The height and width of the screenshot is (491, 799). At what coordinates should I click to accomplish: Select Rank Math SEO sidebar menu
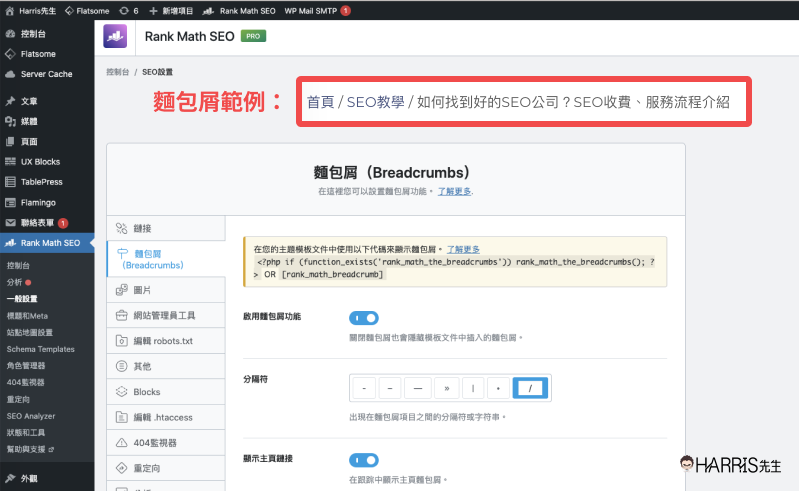pyautogui.click(x=47, y=243)
